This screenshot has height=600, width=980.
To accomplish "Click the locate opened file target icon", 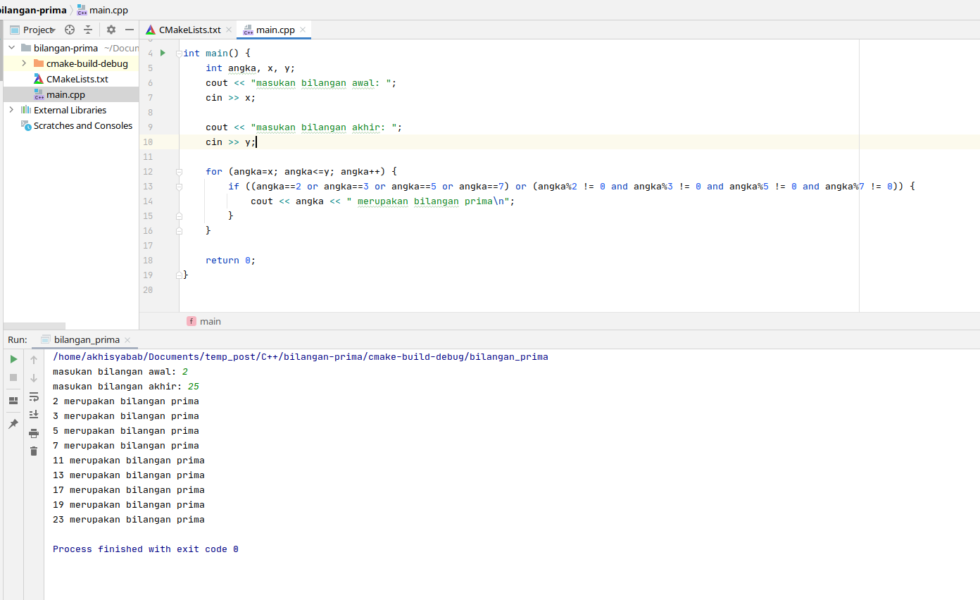I will 69,30.
